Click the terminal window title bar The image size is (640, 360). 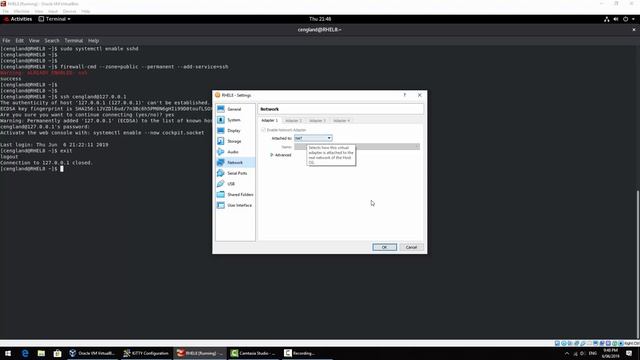pyautogui.click(x=320, y=30)
